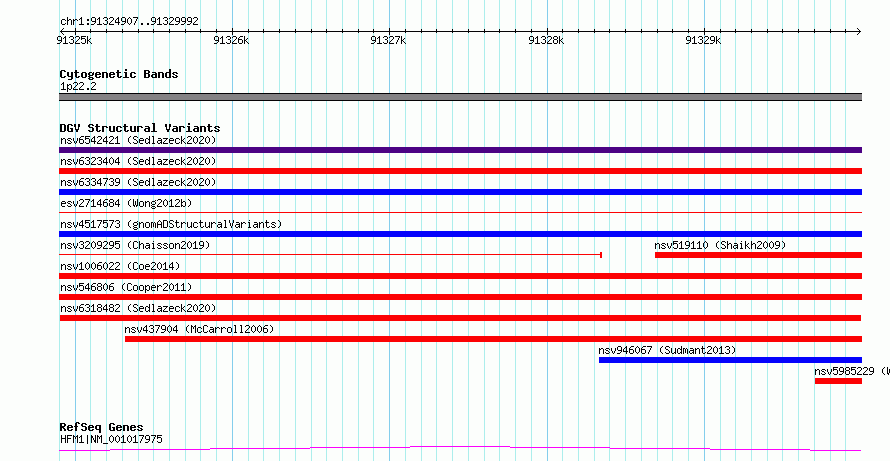Open the nsv546806 (Cooper2011) label
890x461 pixels.
pos(126,287)
